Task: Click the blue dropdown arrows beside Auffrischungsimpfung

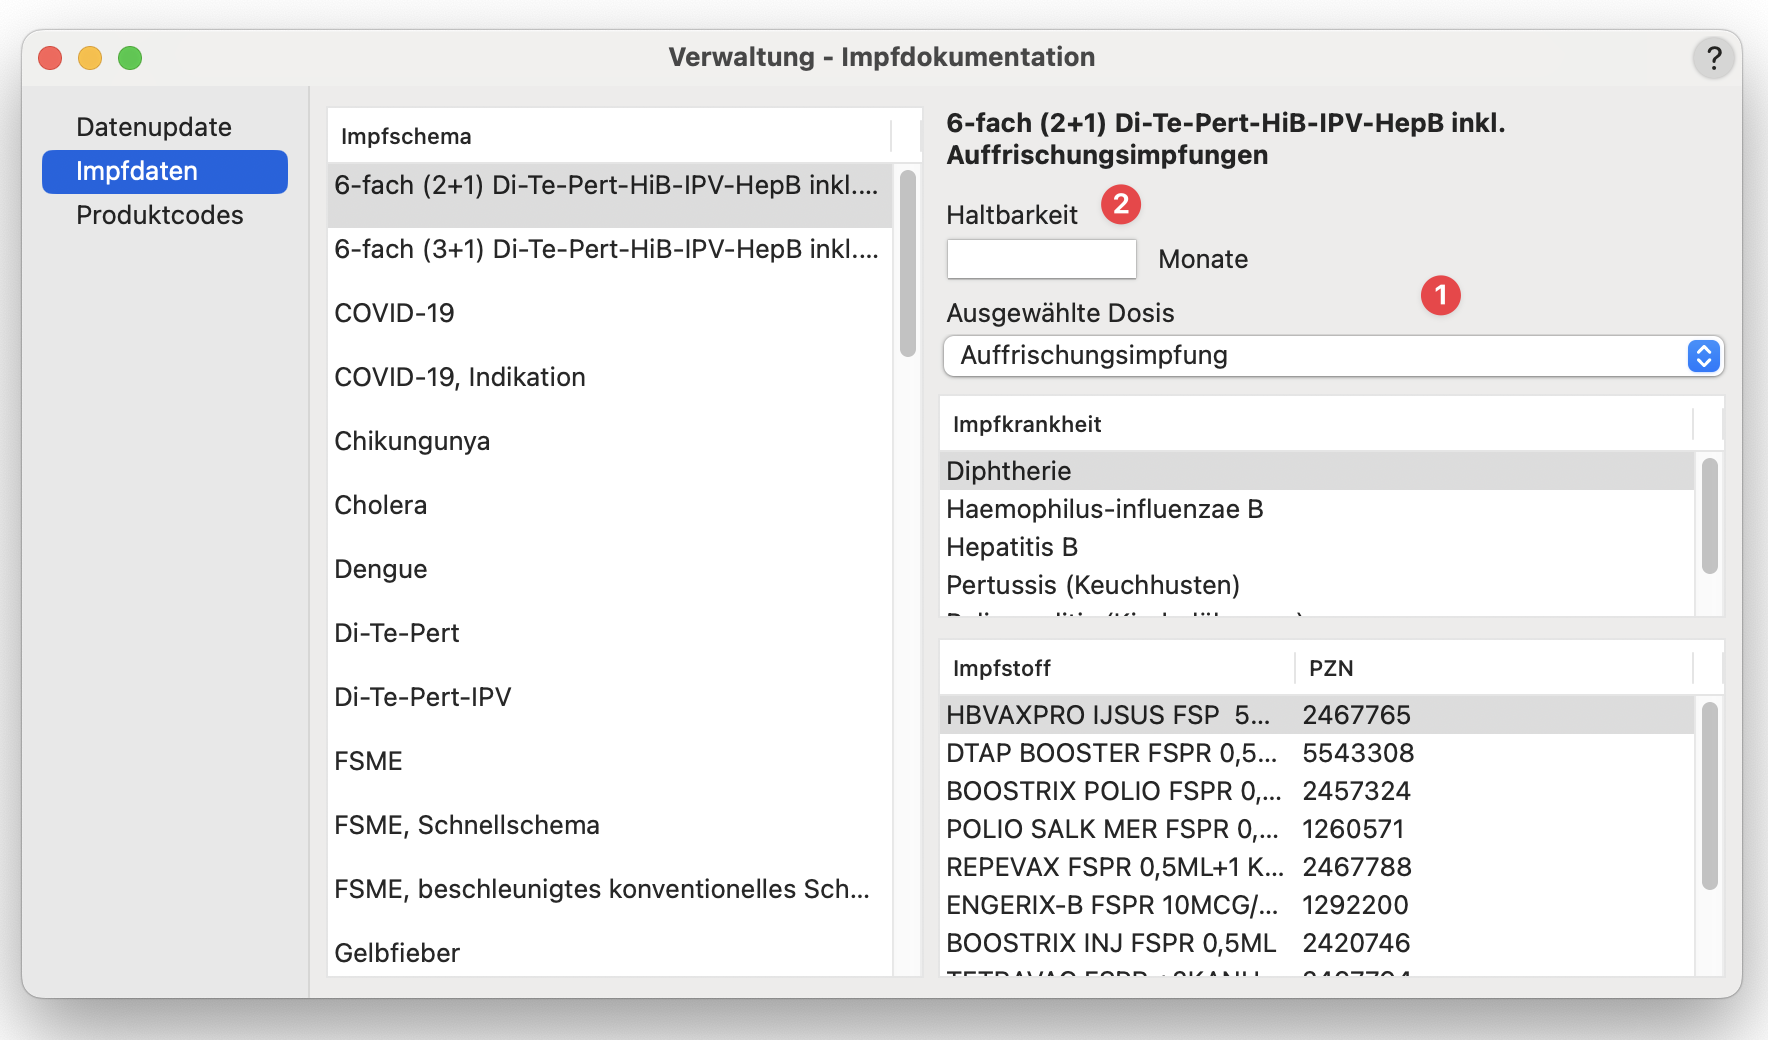Action: tap(1703, 356)
